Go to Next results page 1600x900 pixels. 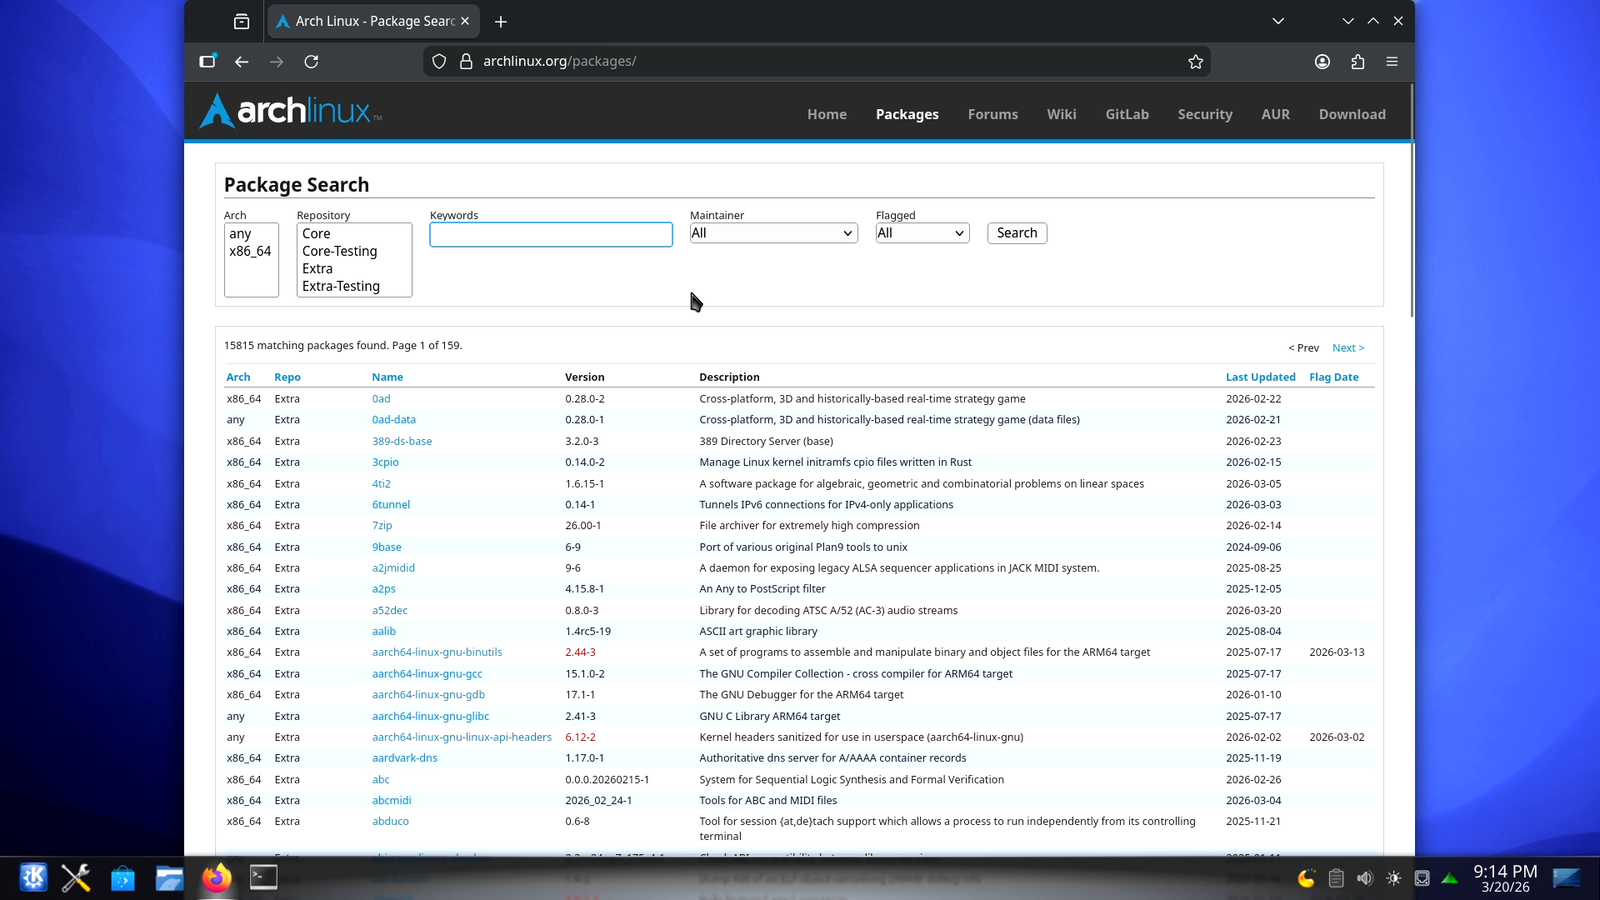(1348, 348)
